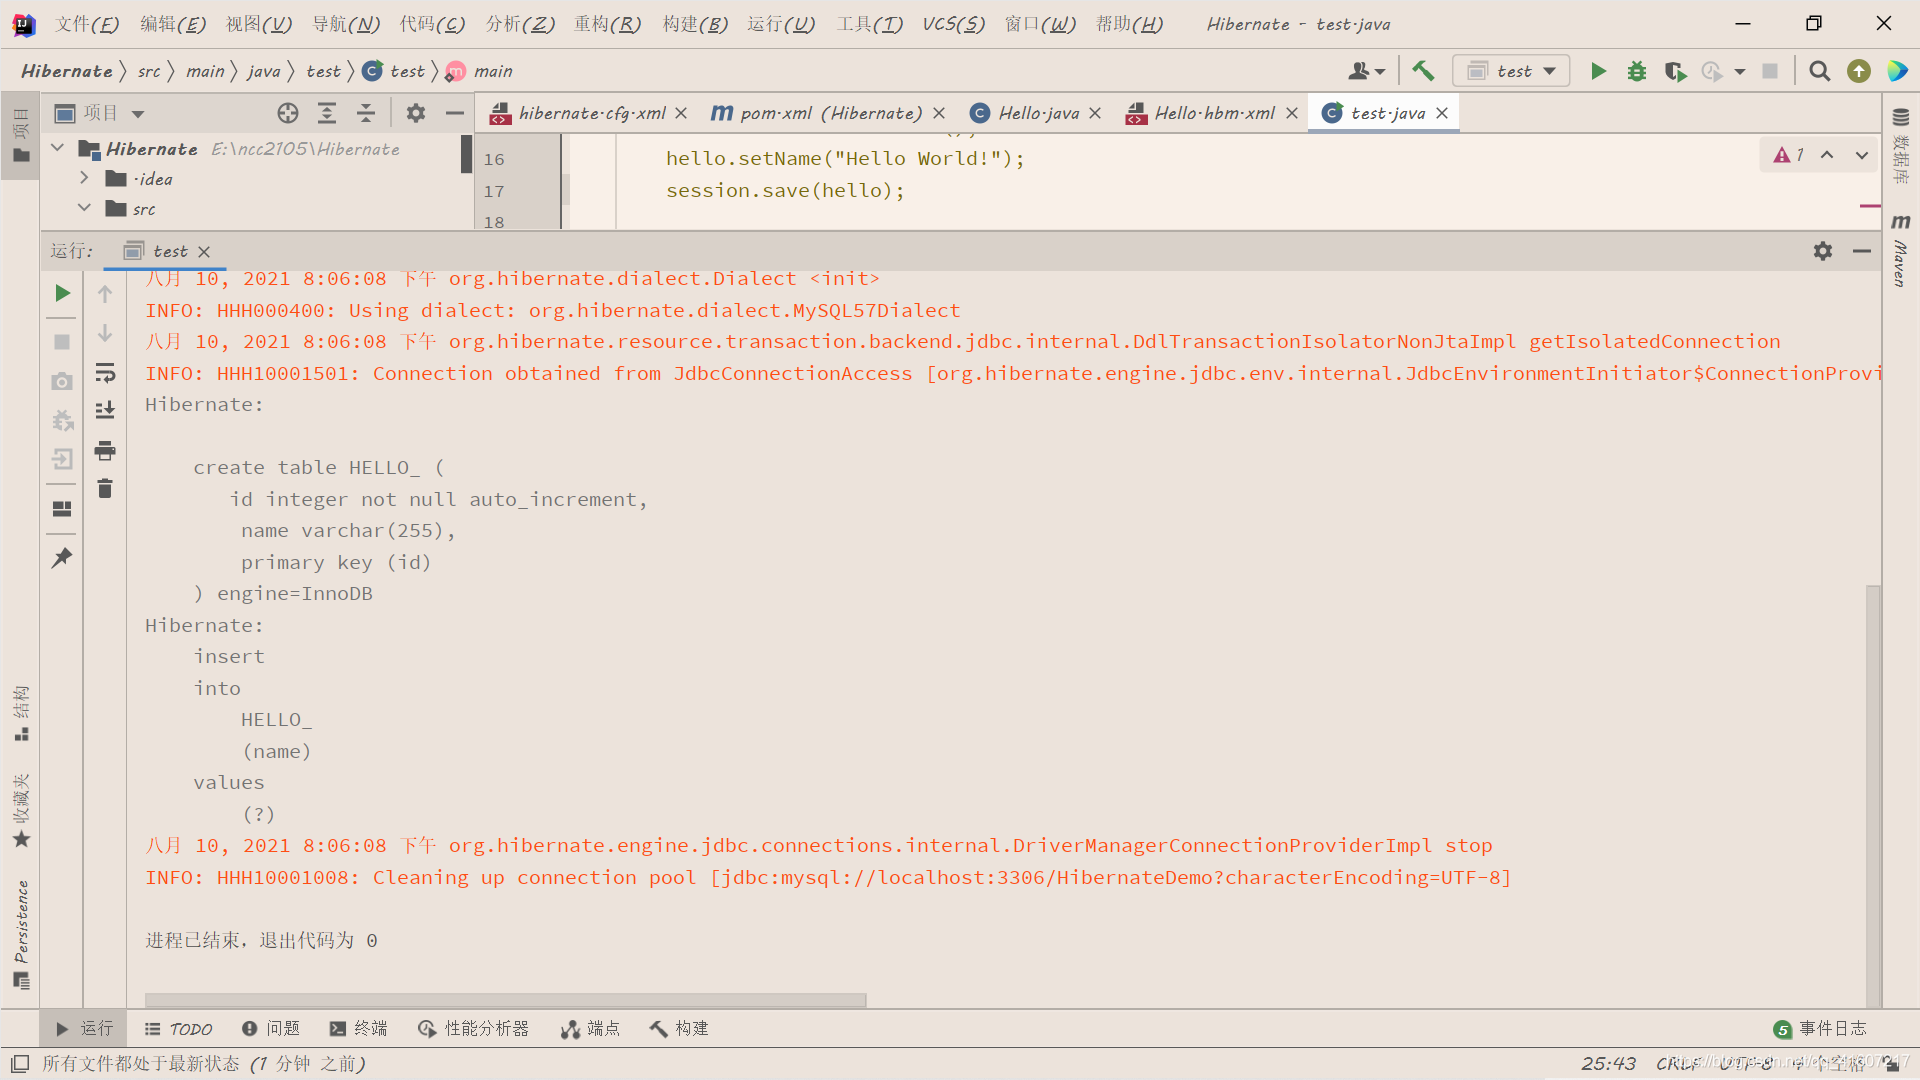Close the Hello.java editor tab
The width and height of the screenshot is (1920, 1080).
pos(1095,113)
